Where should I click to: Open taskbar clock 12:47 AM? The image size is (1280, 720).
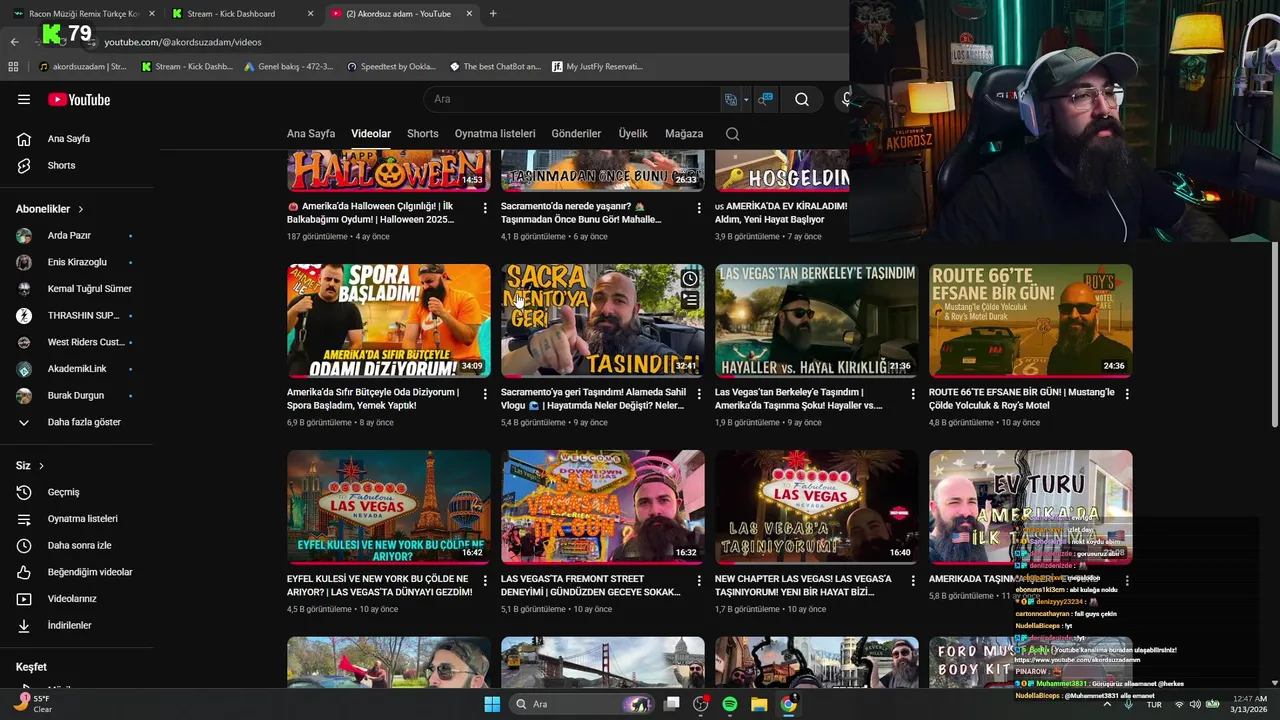pyautogui.click(x=1249, y=704)
